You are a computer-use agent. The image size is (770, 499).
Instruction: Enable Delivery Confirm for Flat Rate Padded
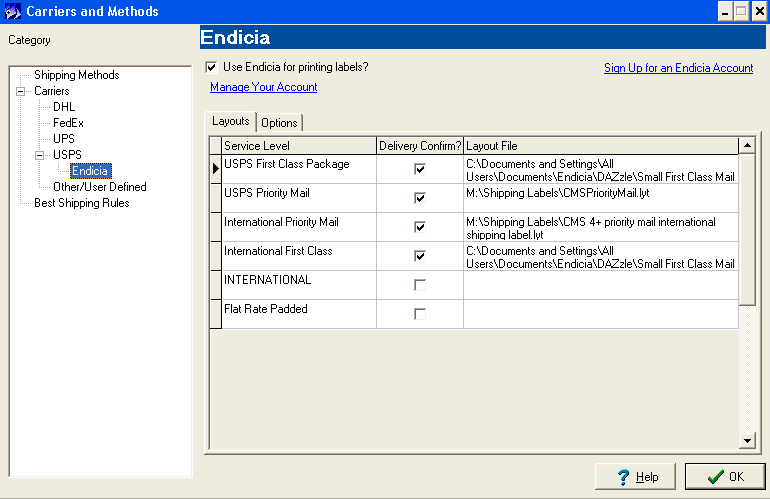pos(420,314)
